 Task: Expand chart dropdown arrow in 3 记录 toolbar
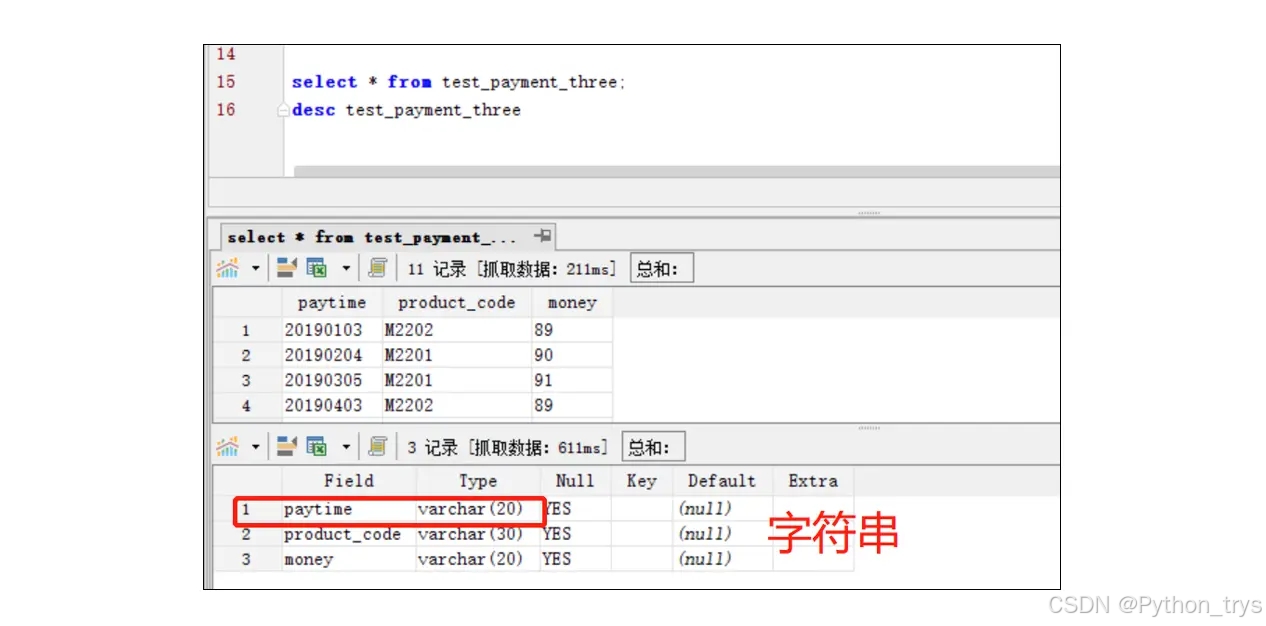[255, 447]
